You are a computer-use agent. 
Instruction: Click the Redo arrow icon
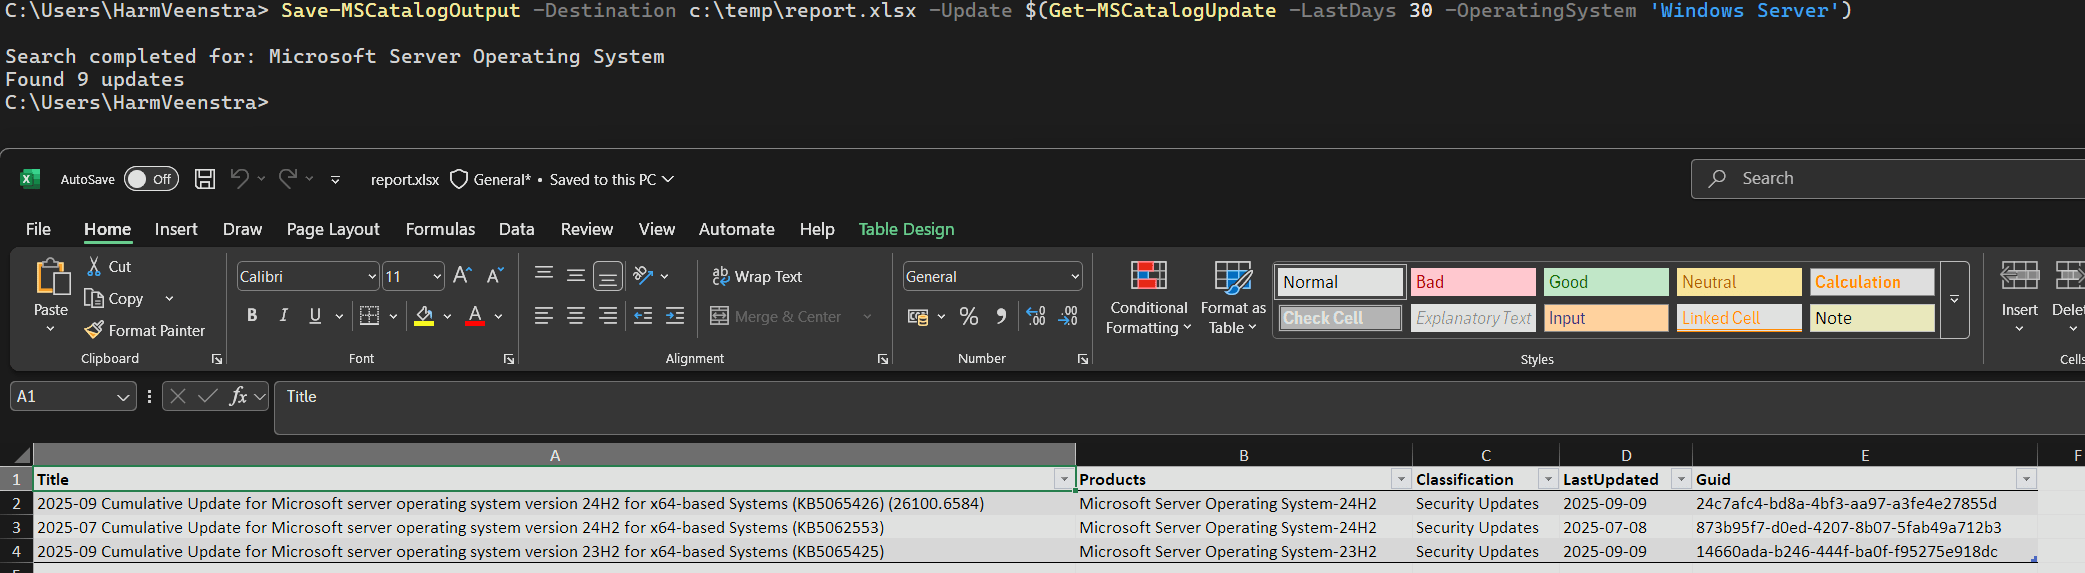288,178
